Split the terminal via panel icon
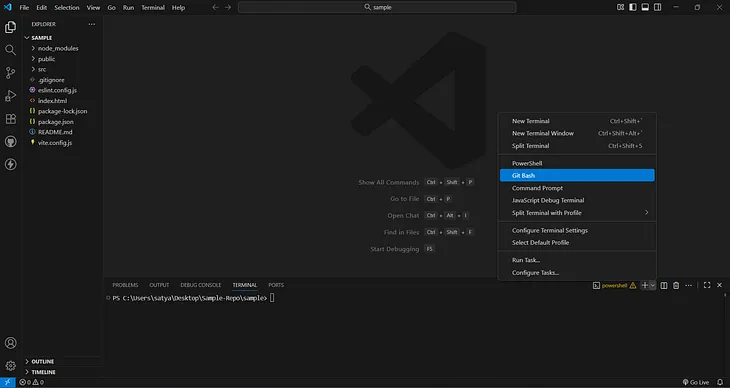 pos(664,286)
